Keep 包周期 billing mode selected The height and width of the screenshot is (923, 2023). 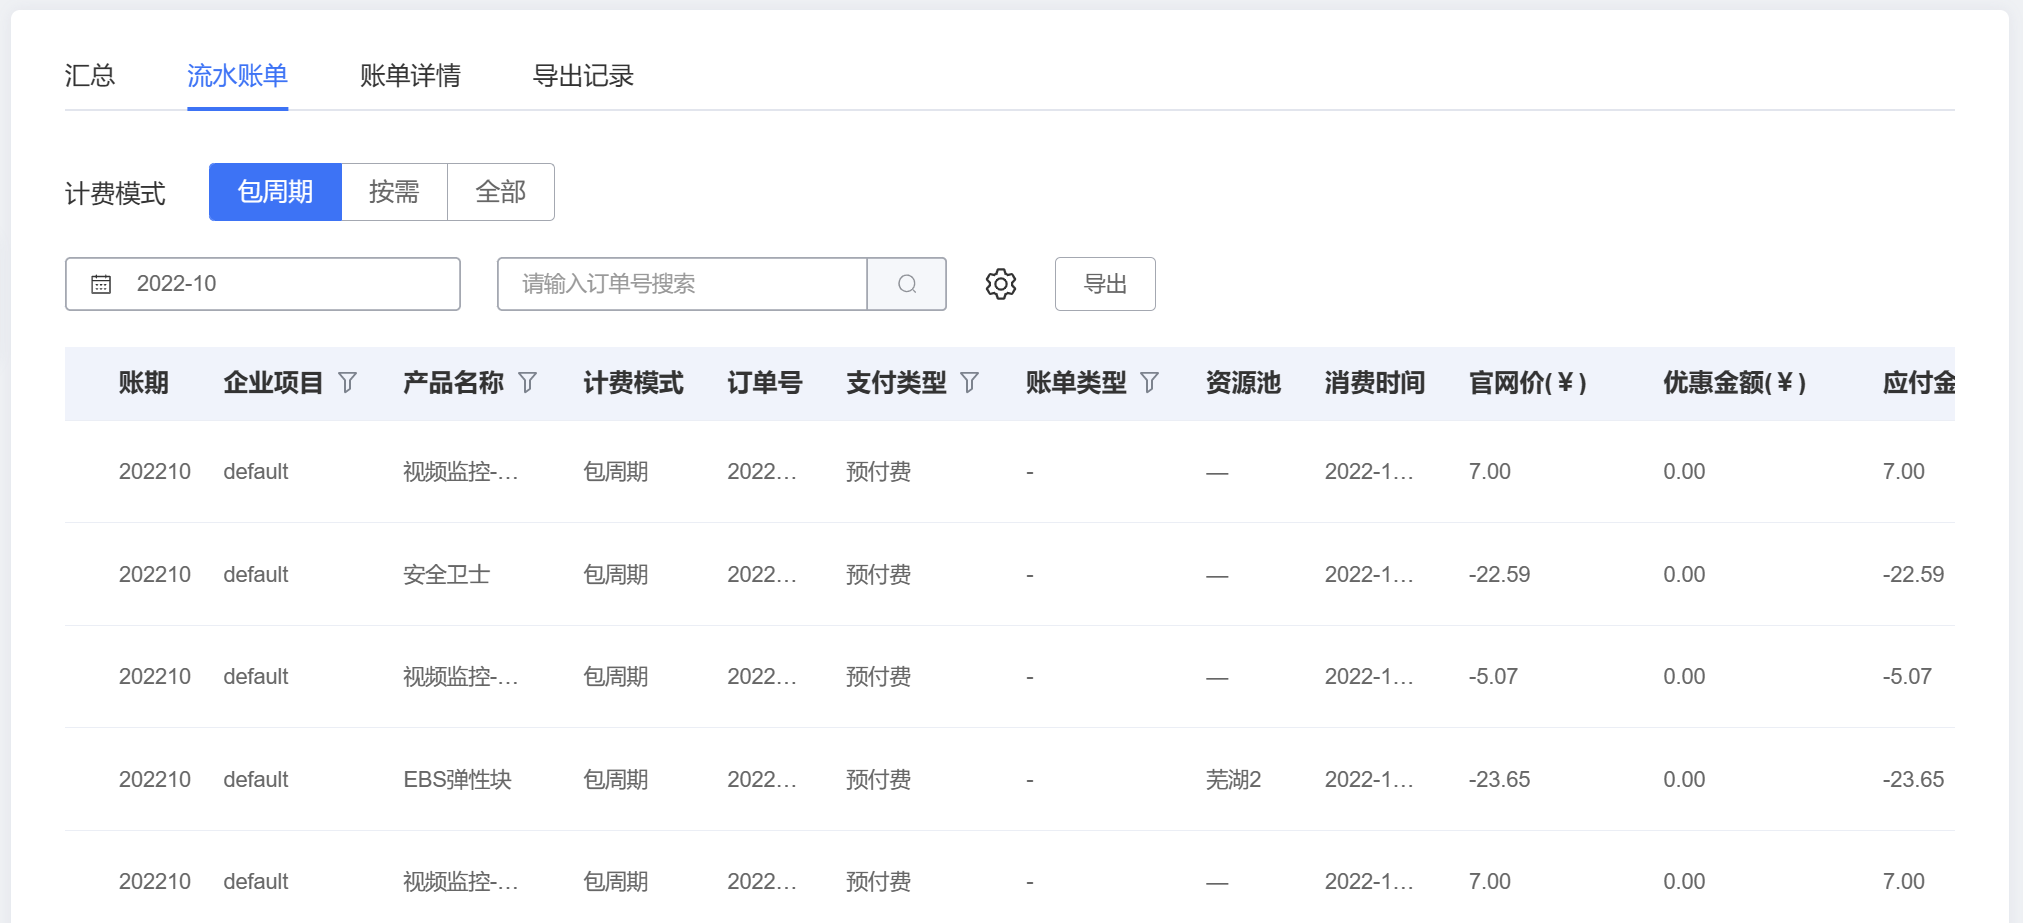[x=275, y=192]
